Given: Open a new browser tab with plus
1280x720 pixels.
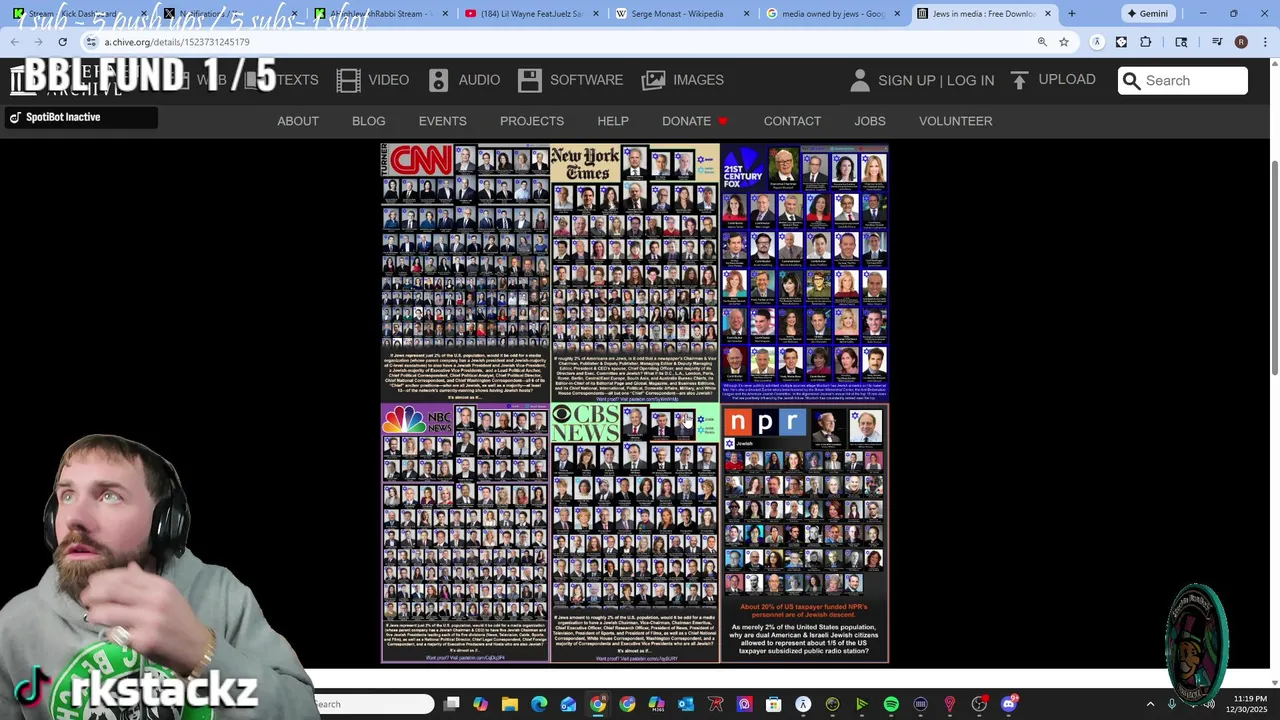Looking at the screenshot, I should tap(1072, 14).
